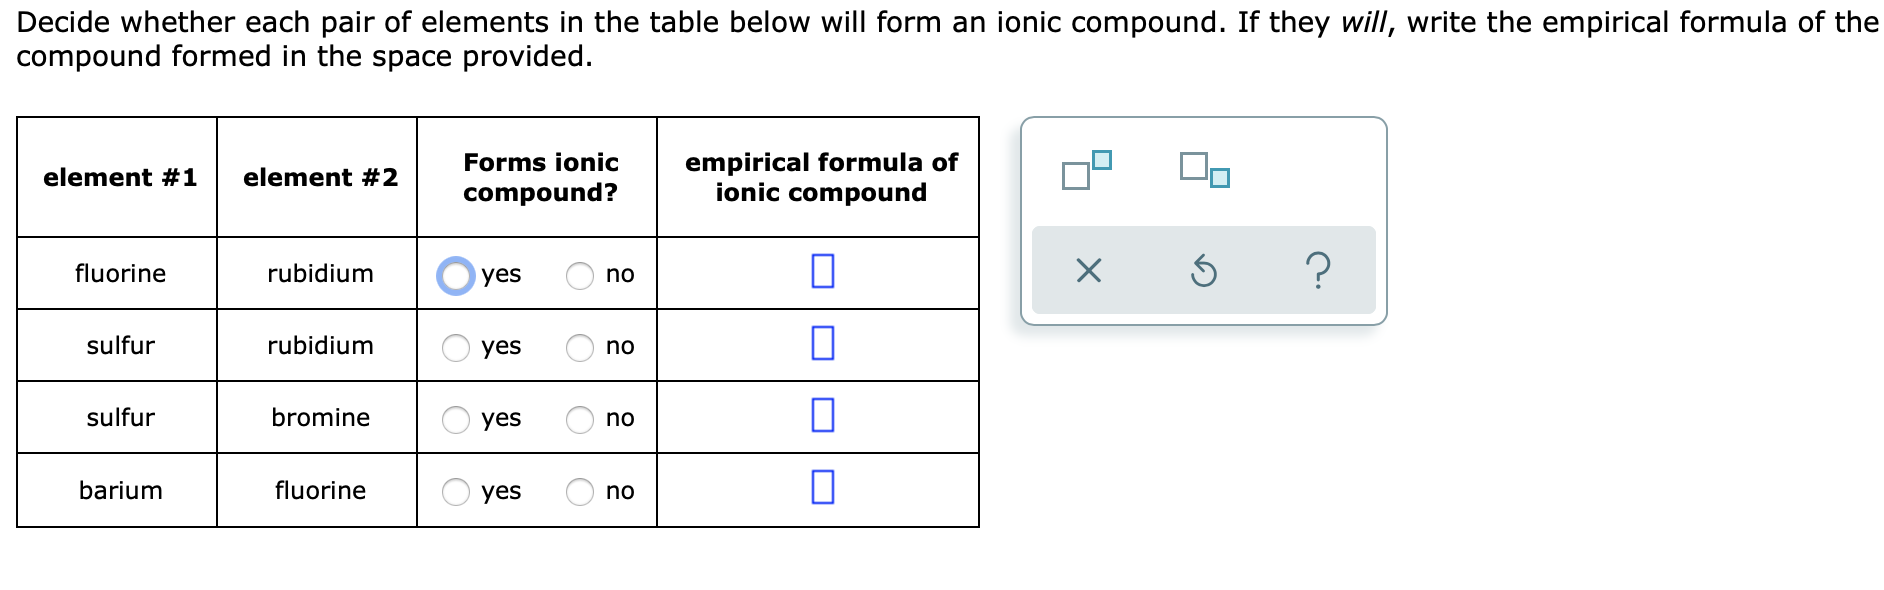Select "no" for sulfur and rubidium
Image resolution: width=1884 pixels, height=590 pixels.
point(580,348)
